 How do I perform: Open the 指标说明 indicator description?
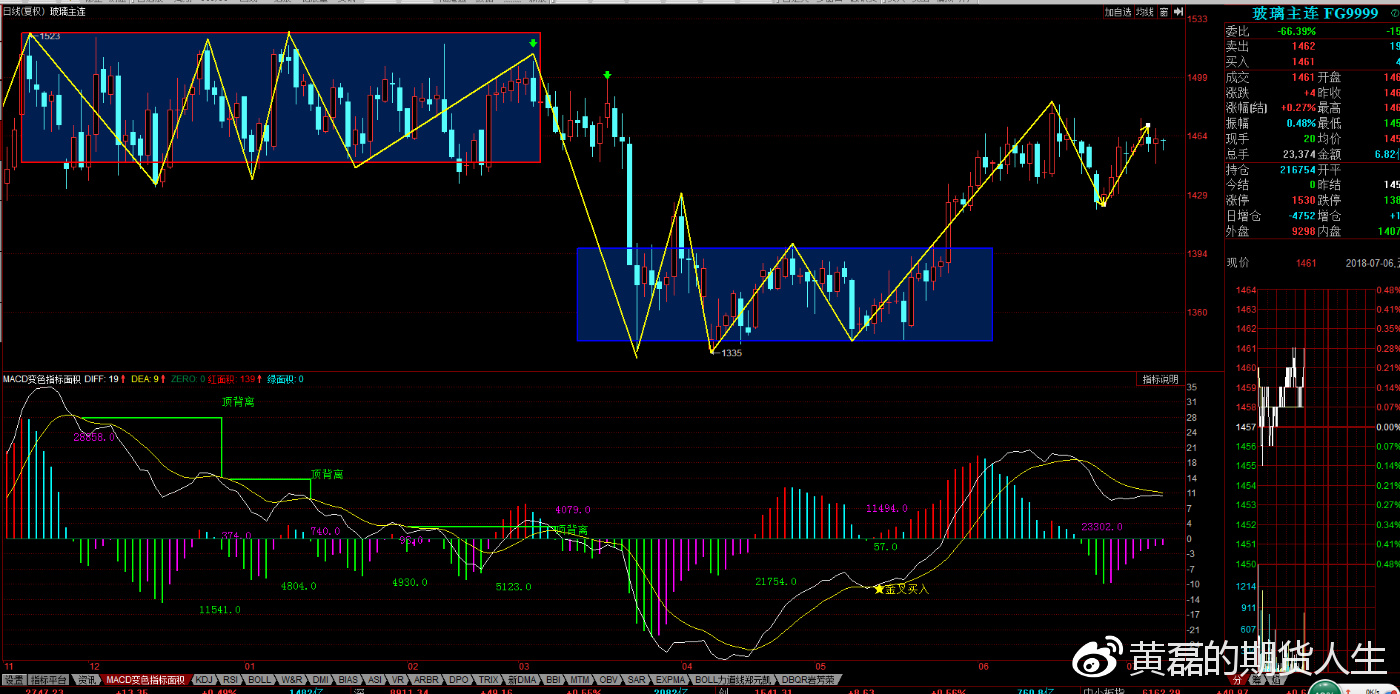pos(1162,379)
